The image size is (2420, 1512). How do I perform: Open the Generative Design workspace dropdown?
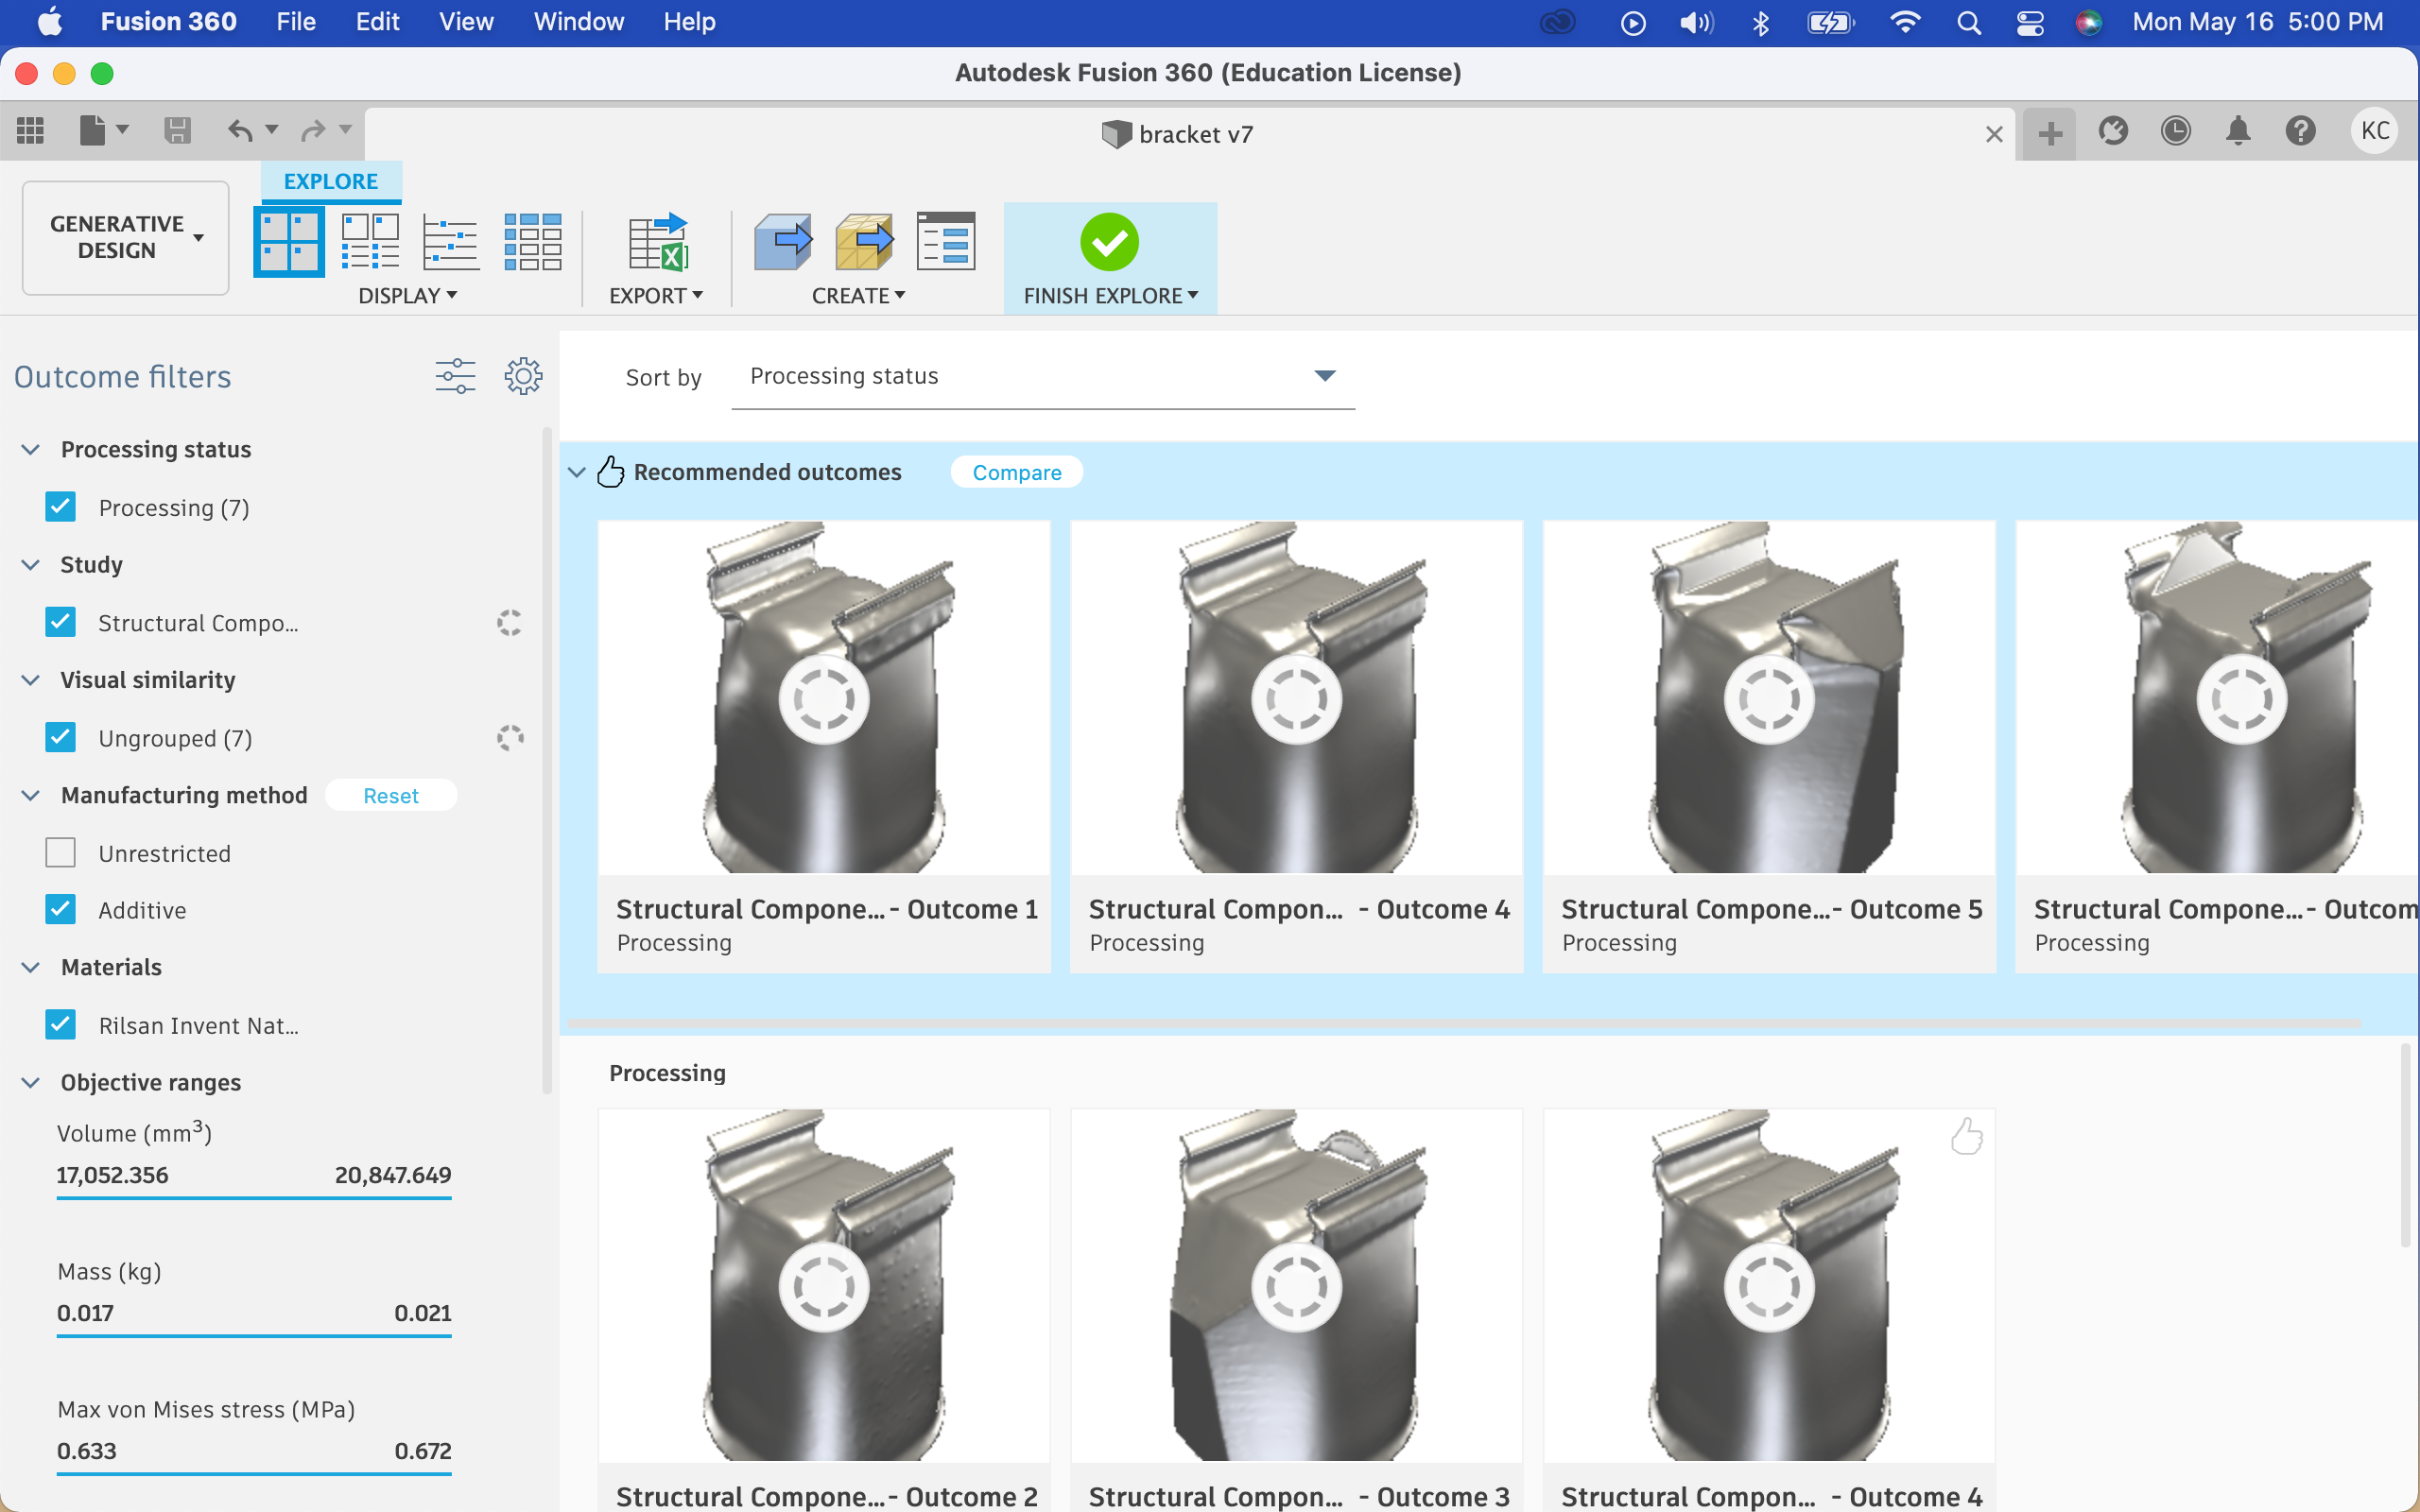click(x=125, y=237)
